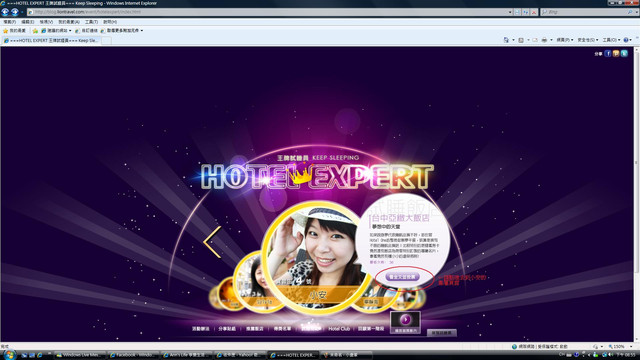Click the browser Back arrow button
The height and width of the screenshot is (360, 640).
pos(5,12)
